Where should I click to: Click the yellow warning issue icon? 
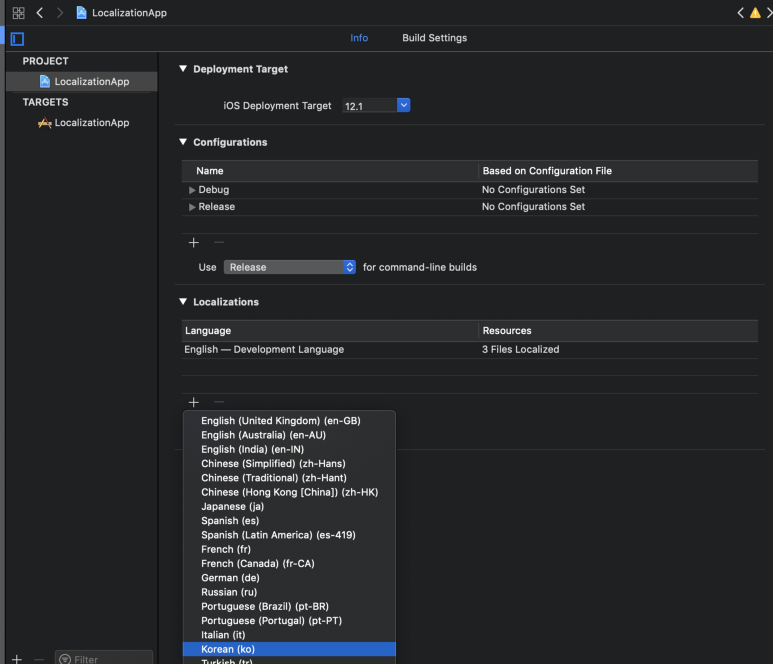point(755,13)
